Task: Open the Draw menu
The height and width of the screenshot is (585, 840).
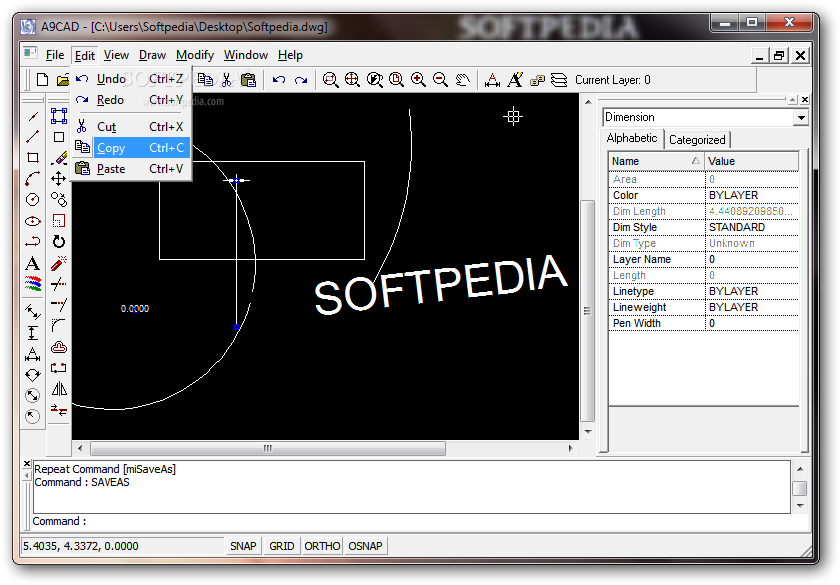Action: point(152,55)
